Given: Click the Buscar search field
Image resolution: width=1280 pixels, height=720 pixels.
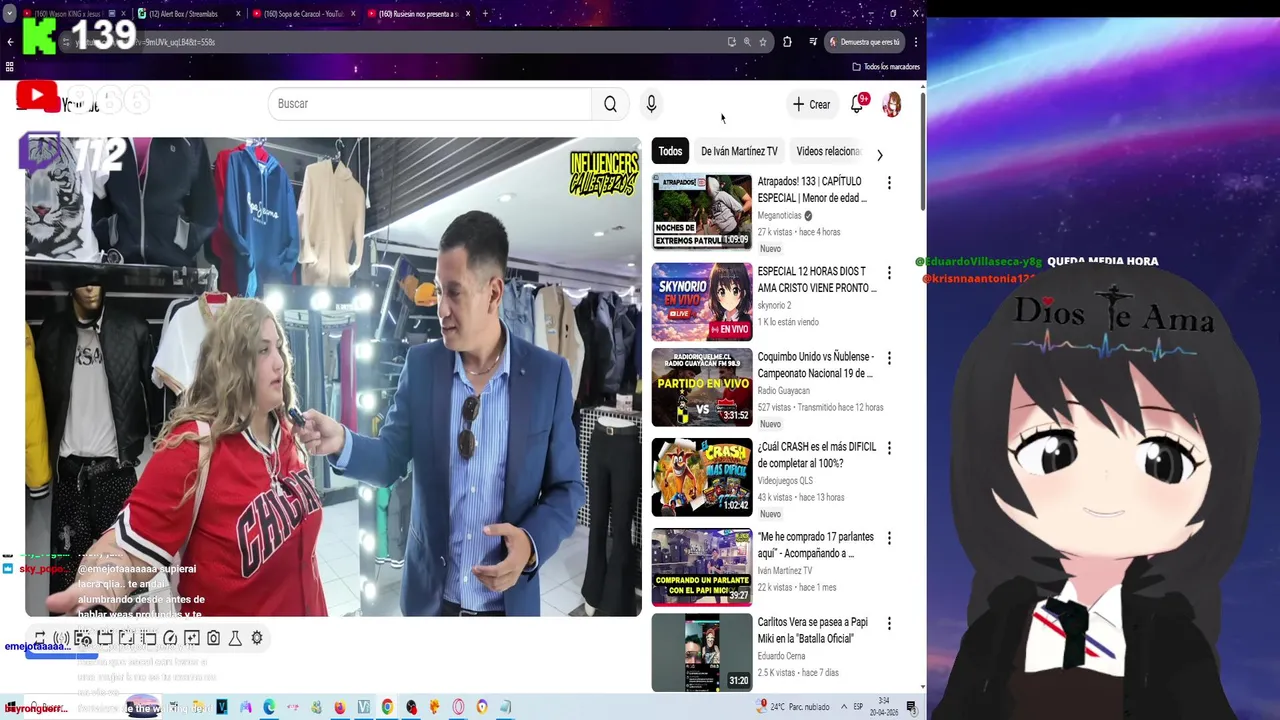Looking at the screenshot, I should [x=430, y=104].
